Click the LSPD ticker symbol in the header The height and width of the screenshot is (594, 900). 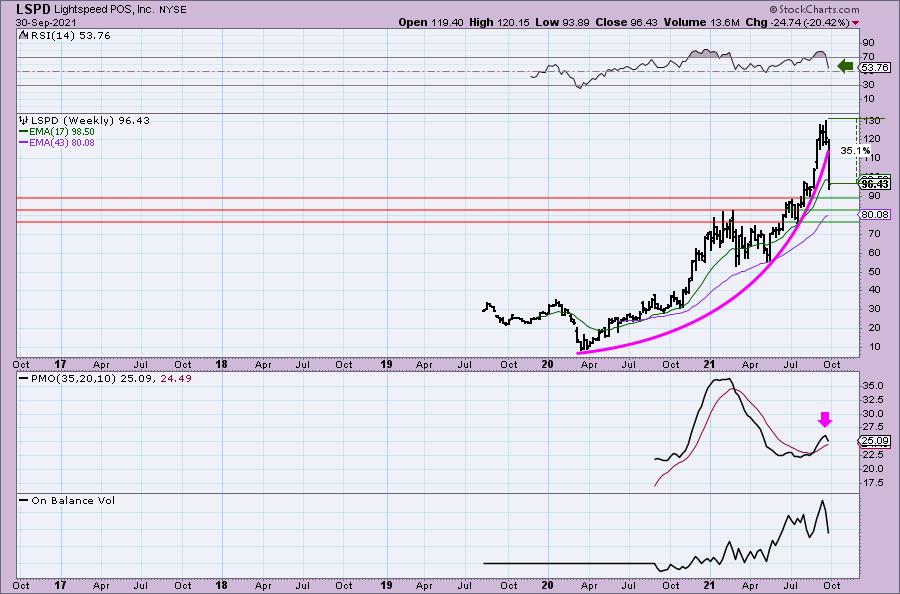coord(33,9)
